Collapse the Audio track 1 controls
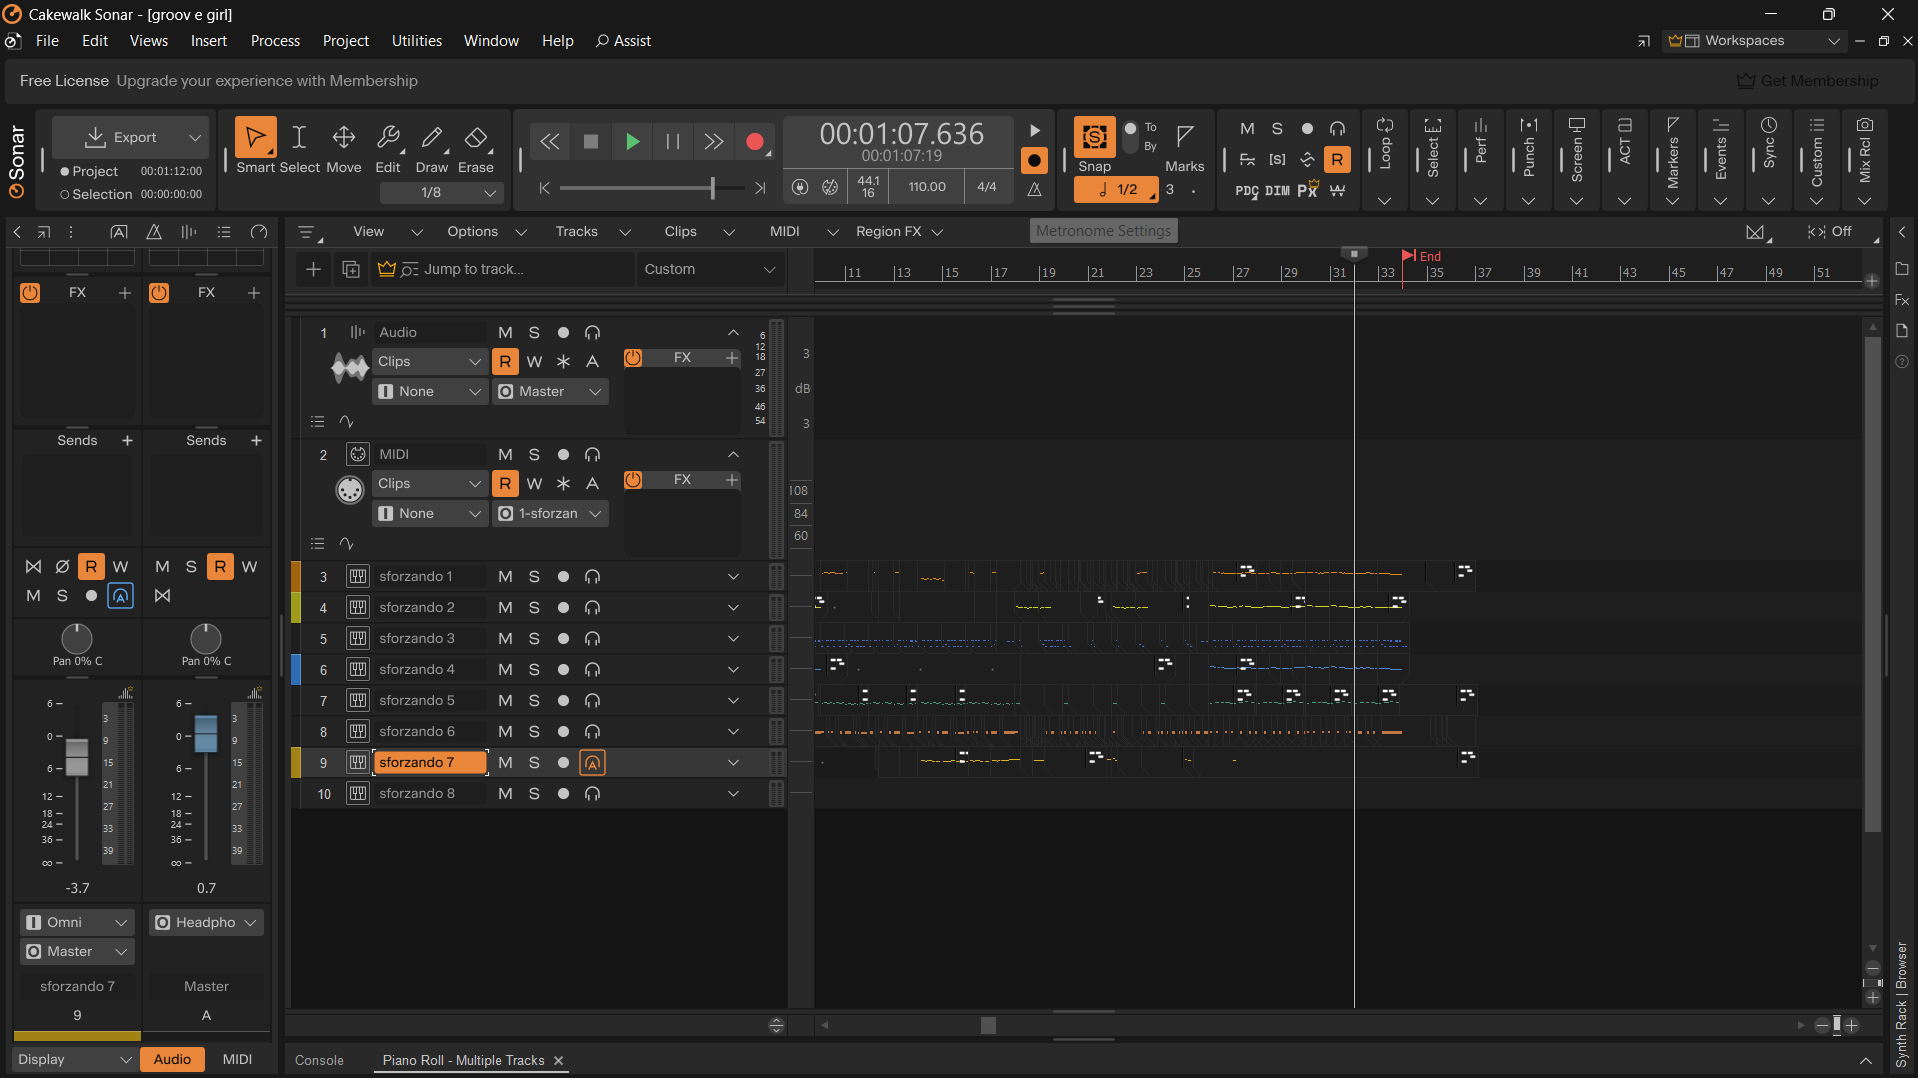Screen dimensions: 1918x1078 [733, 333]
